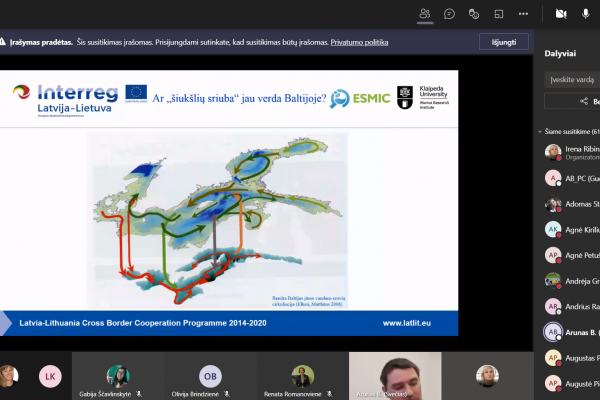Click Arunas B.'s live video tile
This screenshot has height=400, width=600.
395,376
